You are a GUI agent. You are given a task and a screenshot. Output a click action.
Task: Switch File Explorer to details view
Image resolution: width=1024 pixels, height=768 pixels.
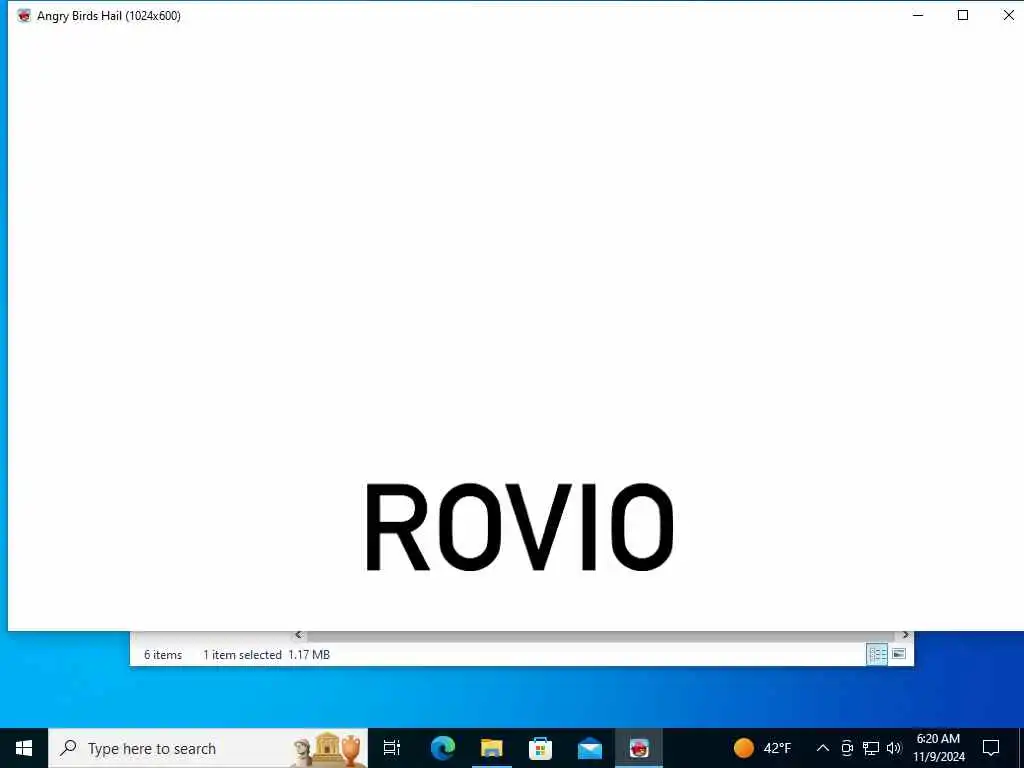876,654
